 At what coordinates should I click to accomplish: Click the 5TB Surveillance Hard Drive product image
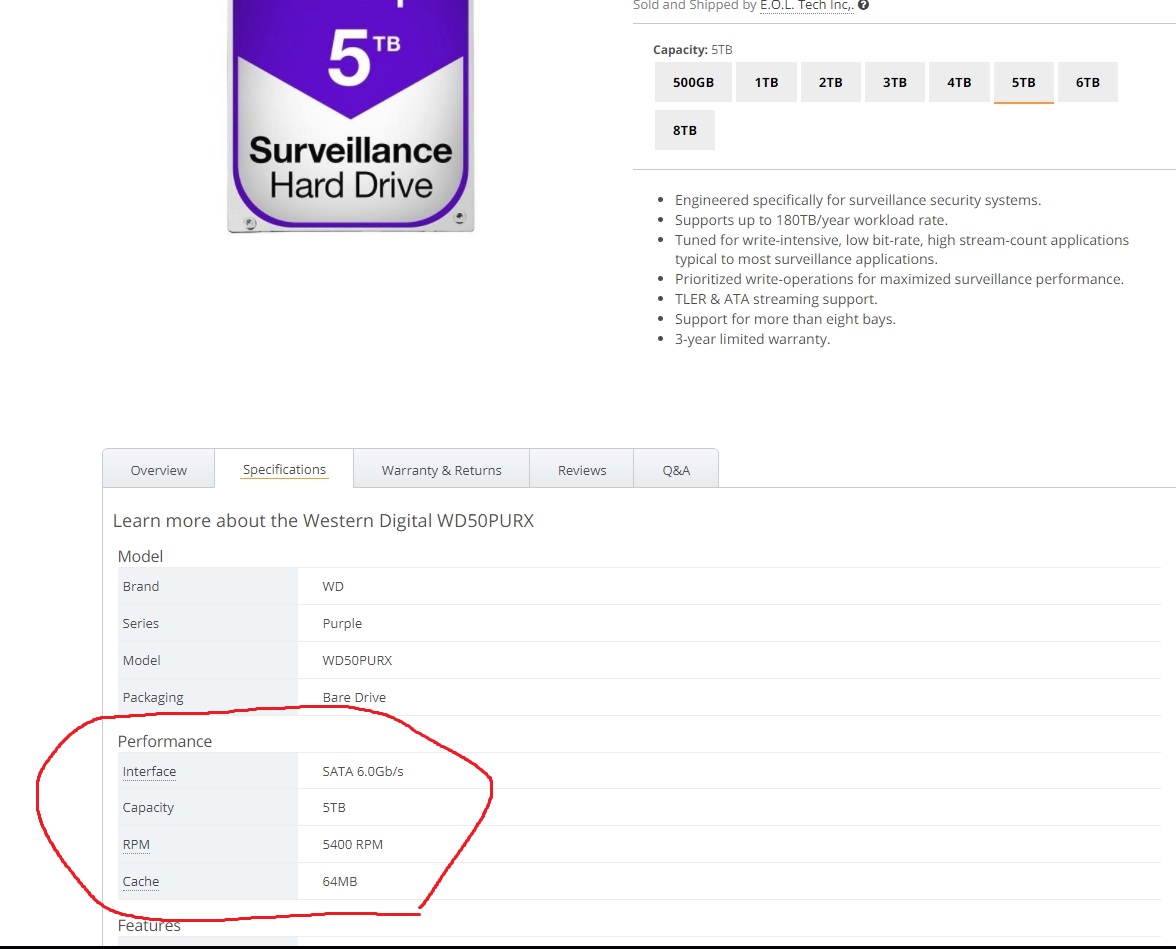coord(350,116)
